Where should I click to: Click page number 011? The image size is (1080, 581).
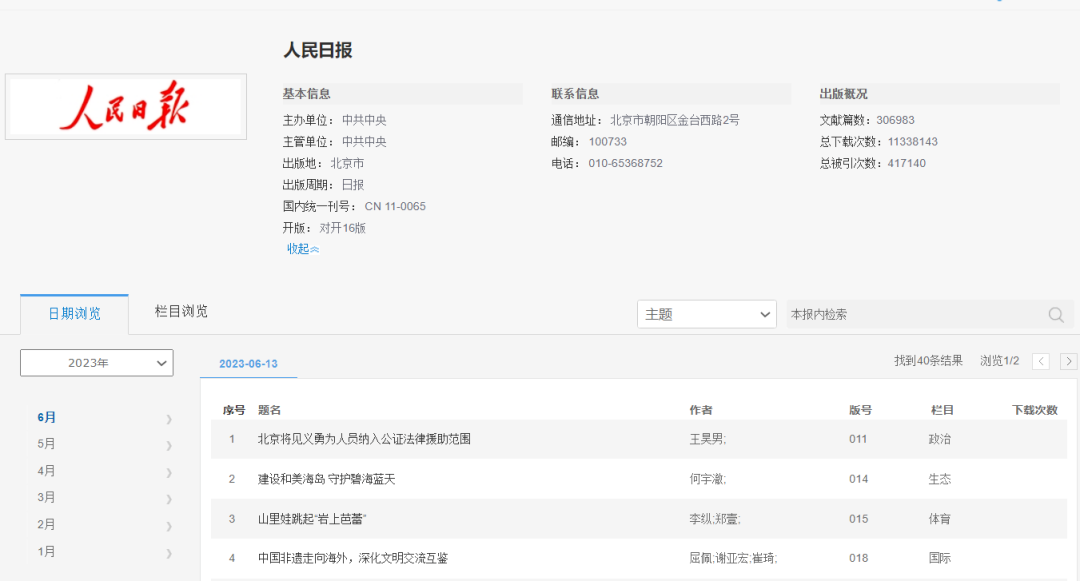tap(858, 439)
